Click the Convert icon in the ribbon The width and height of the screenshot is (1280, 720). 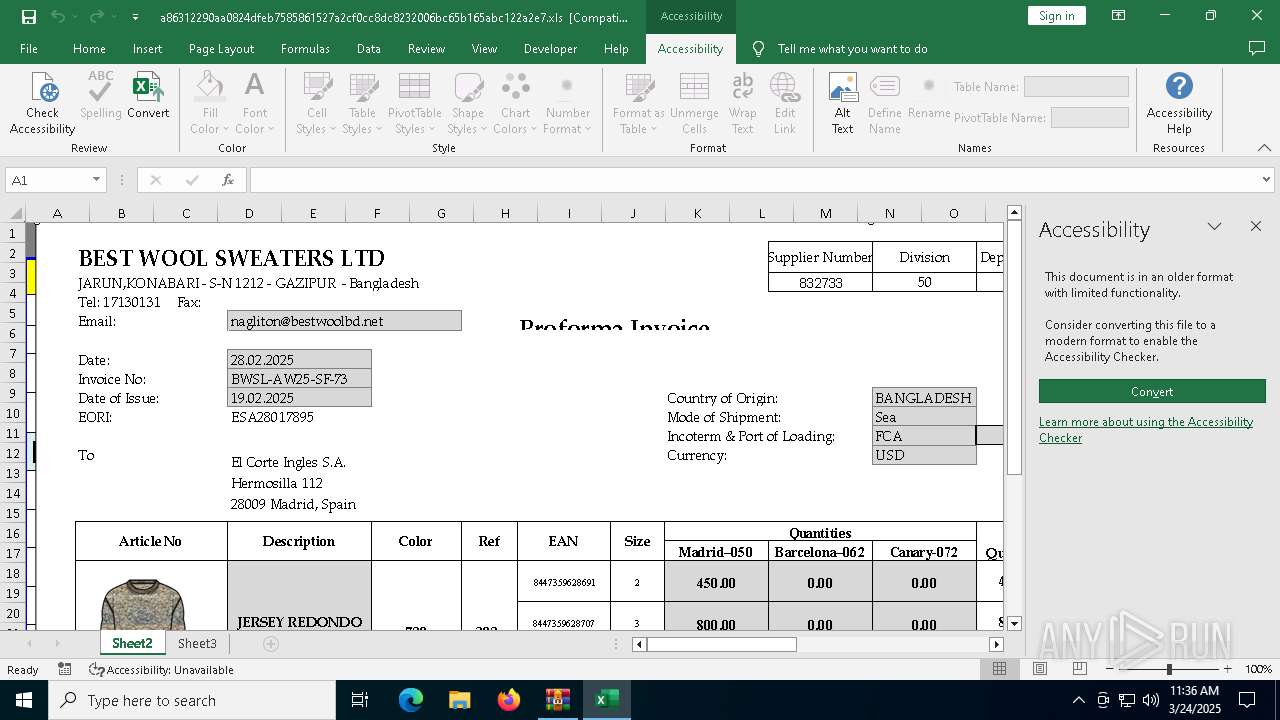(x=148, y=87)
